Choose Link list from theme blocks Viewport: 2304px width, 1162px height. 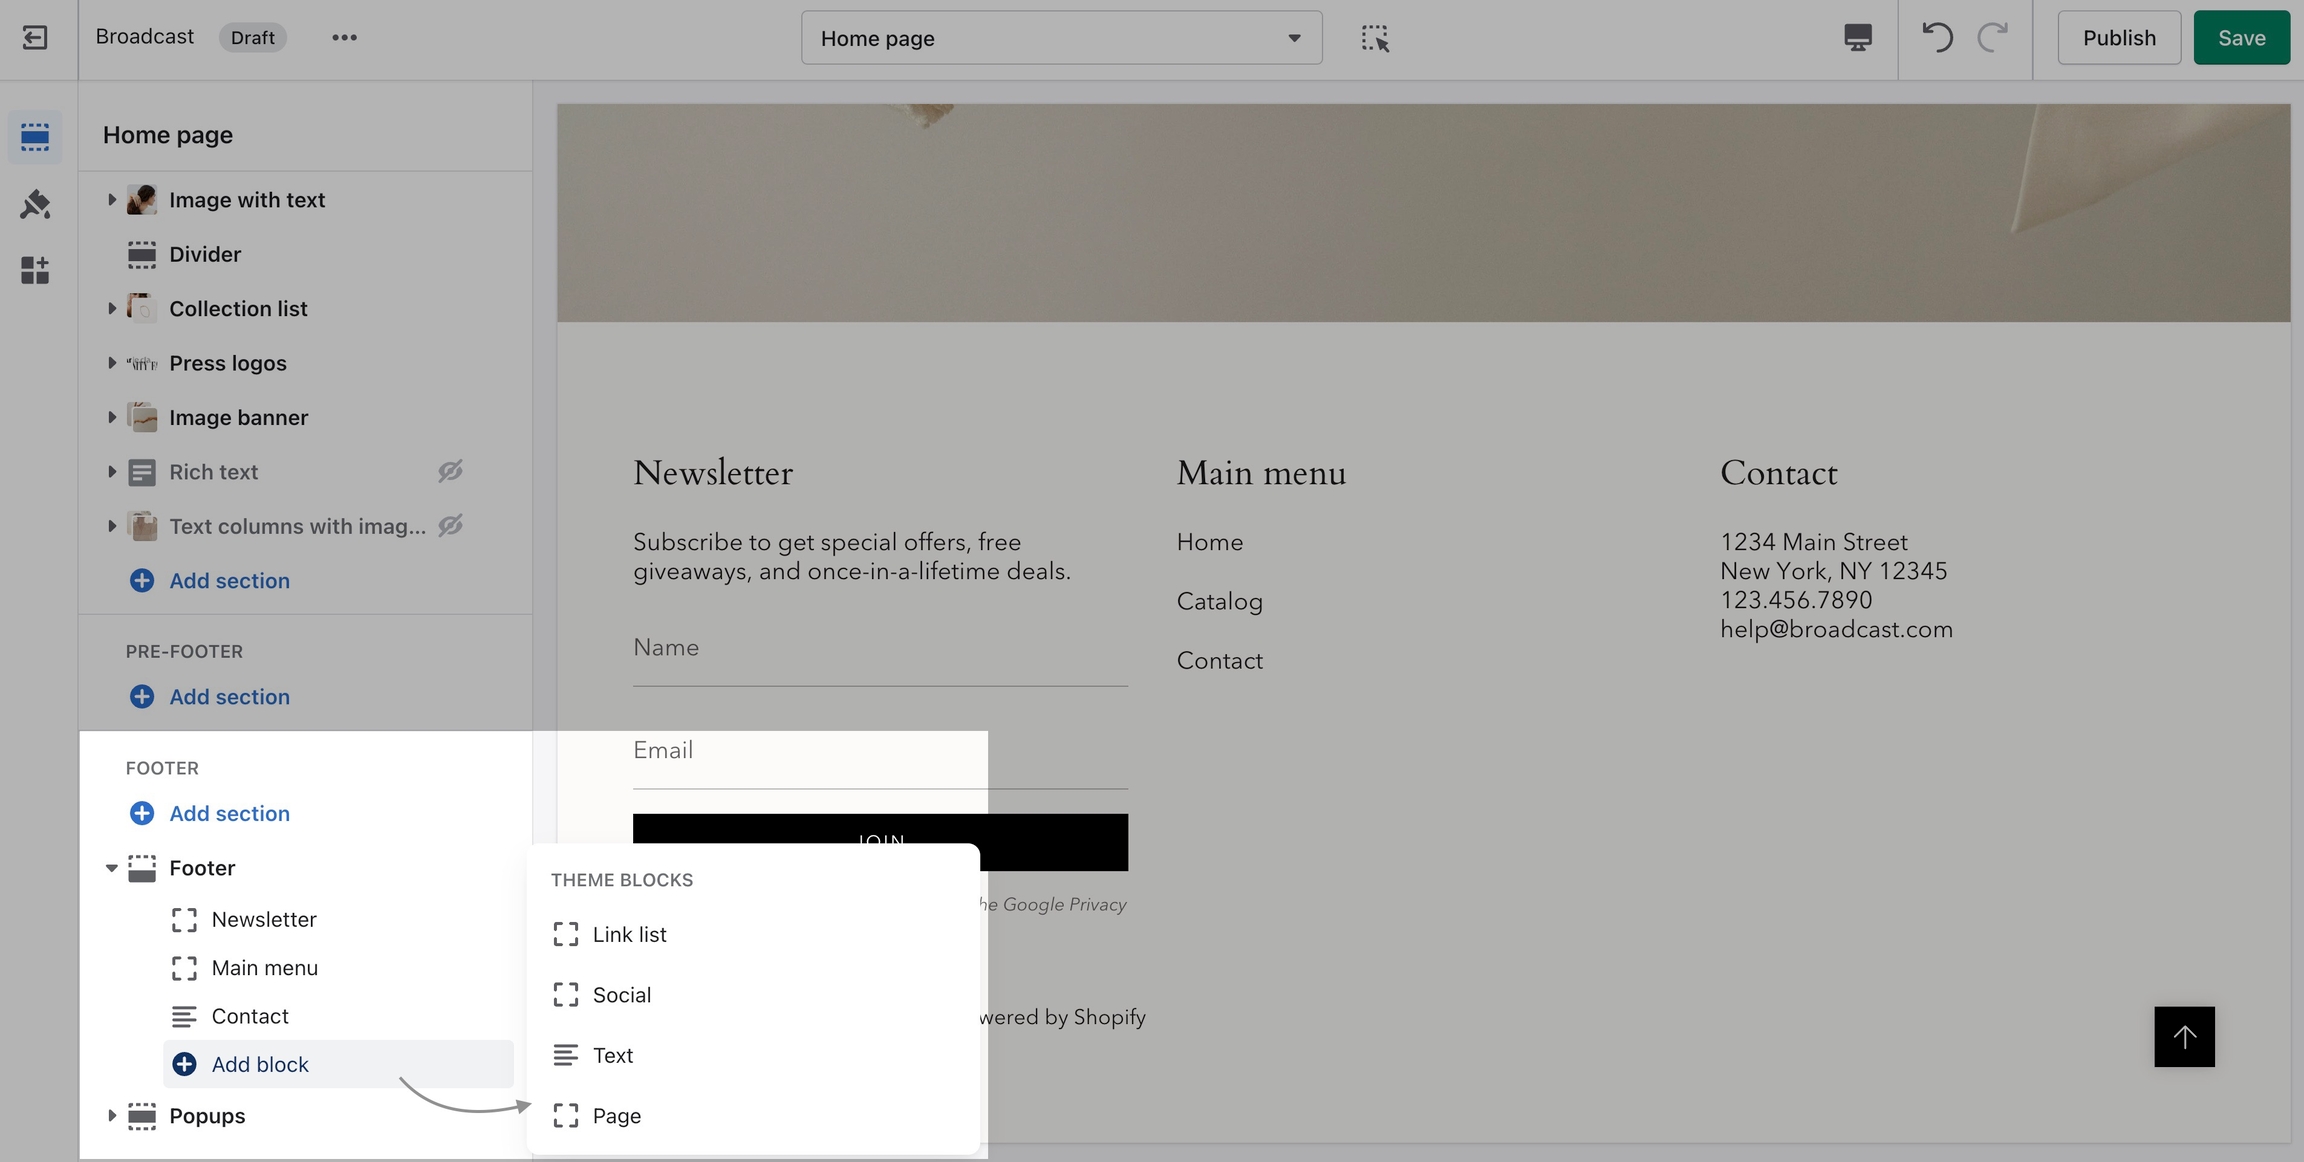629,934
